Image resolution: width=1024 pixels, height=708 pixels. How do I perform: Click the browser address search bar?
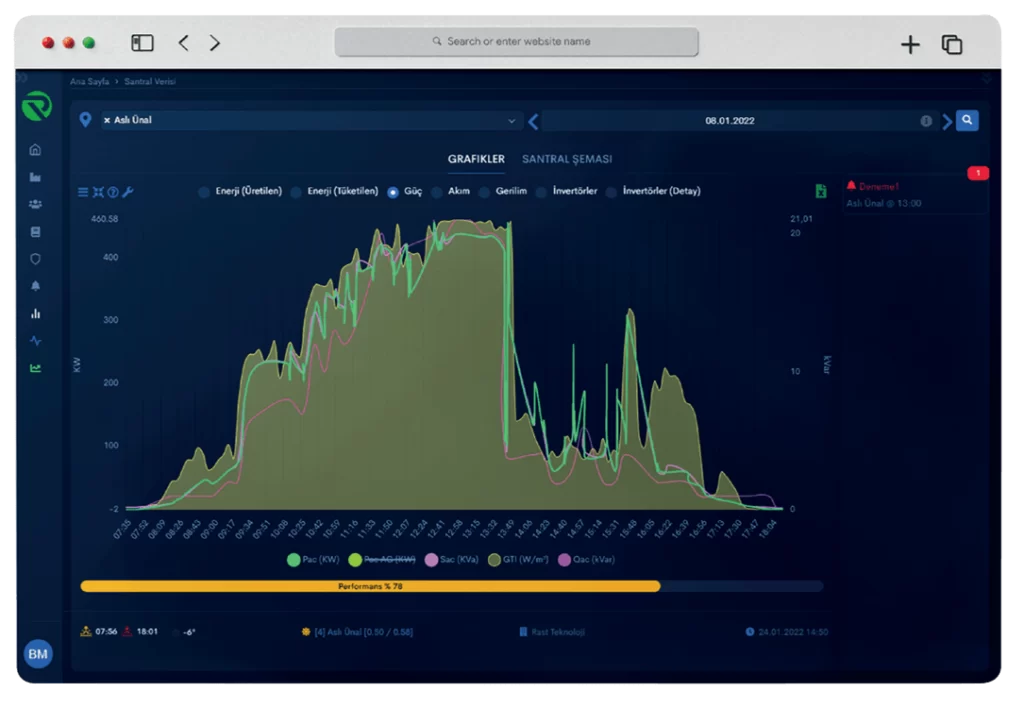[517, 41]
